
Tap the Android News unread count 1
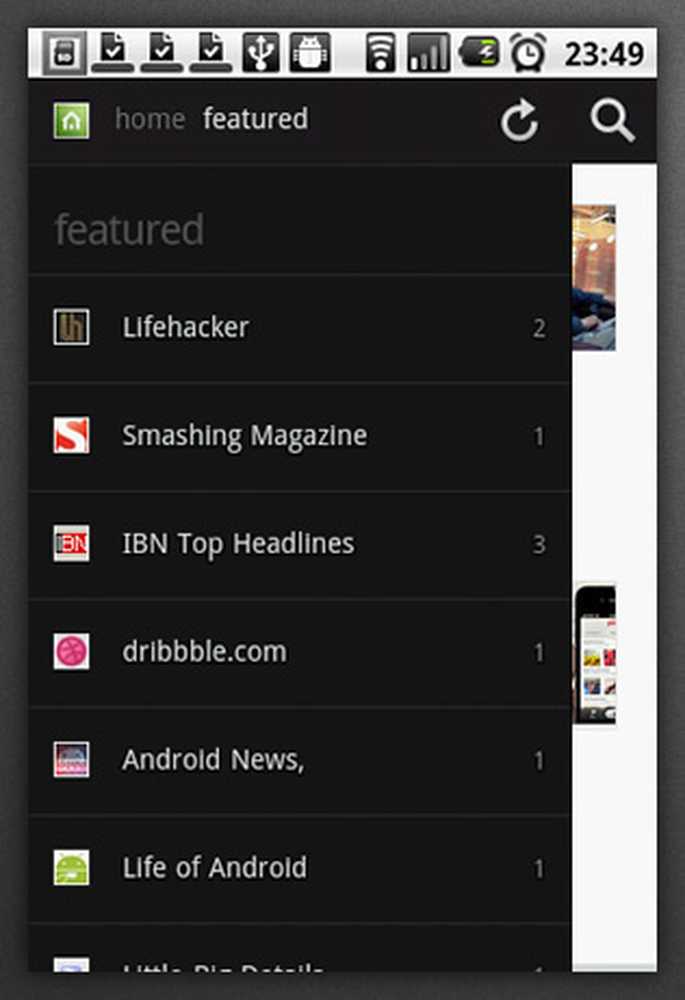(x=539, y=761)
